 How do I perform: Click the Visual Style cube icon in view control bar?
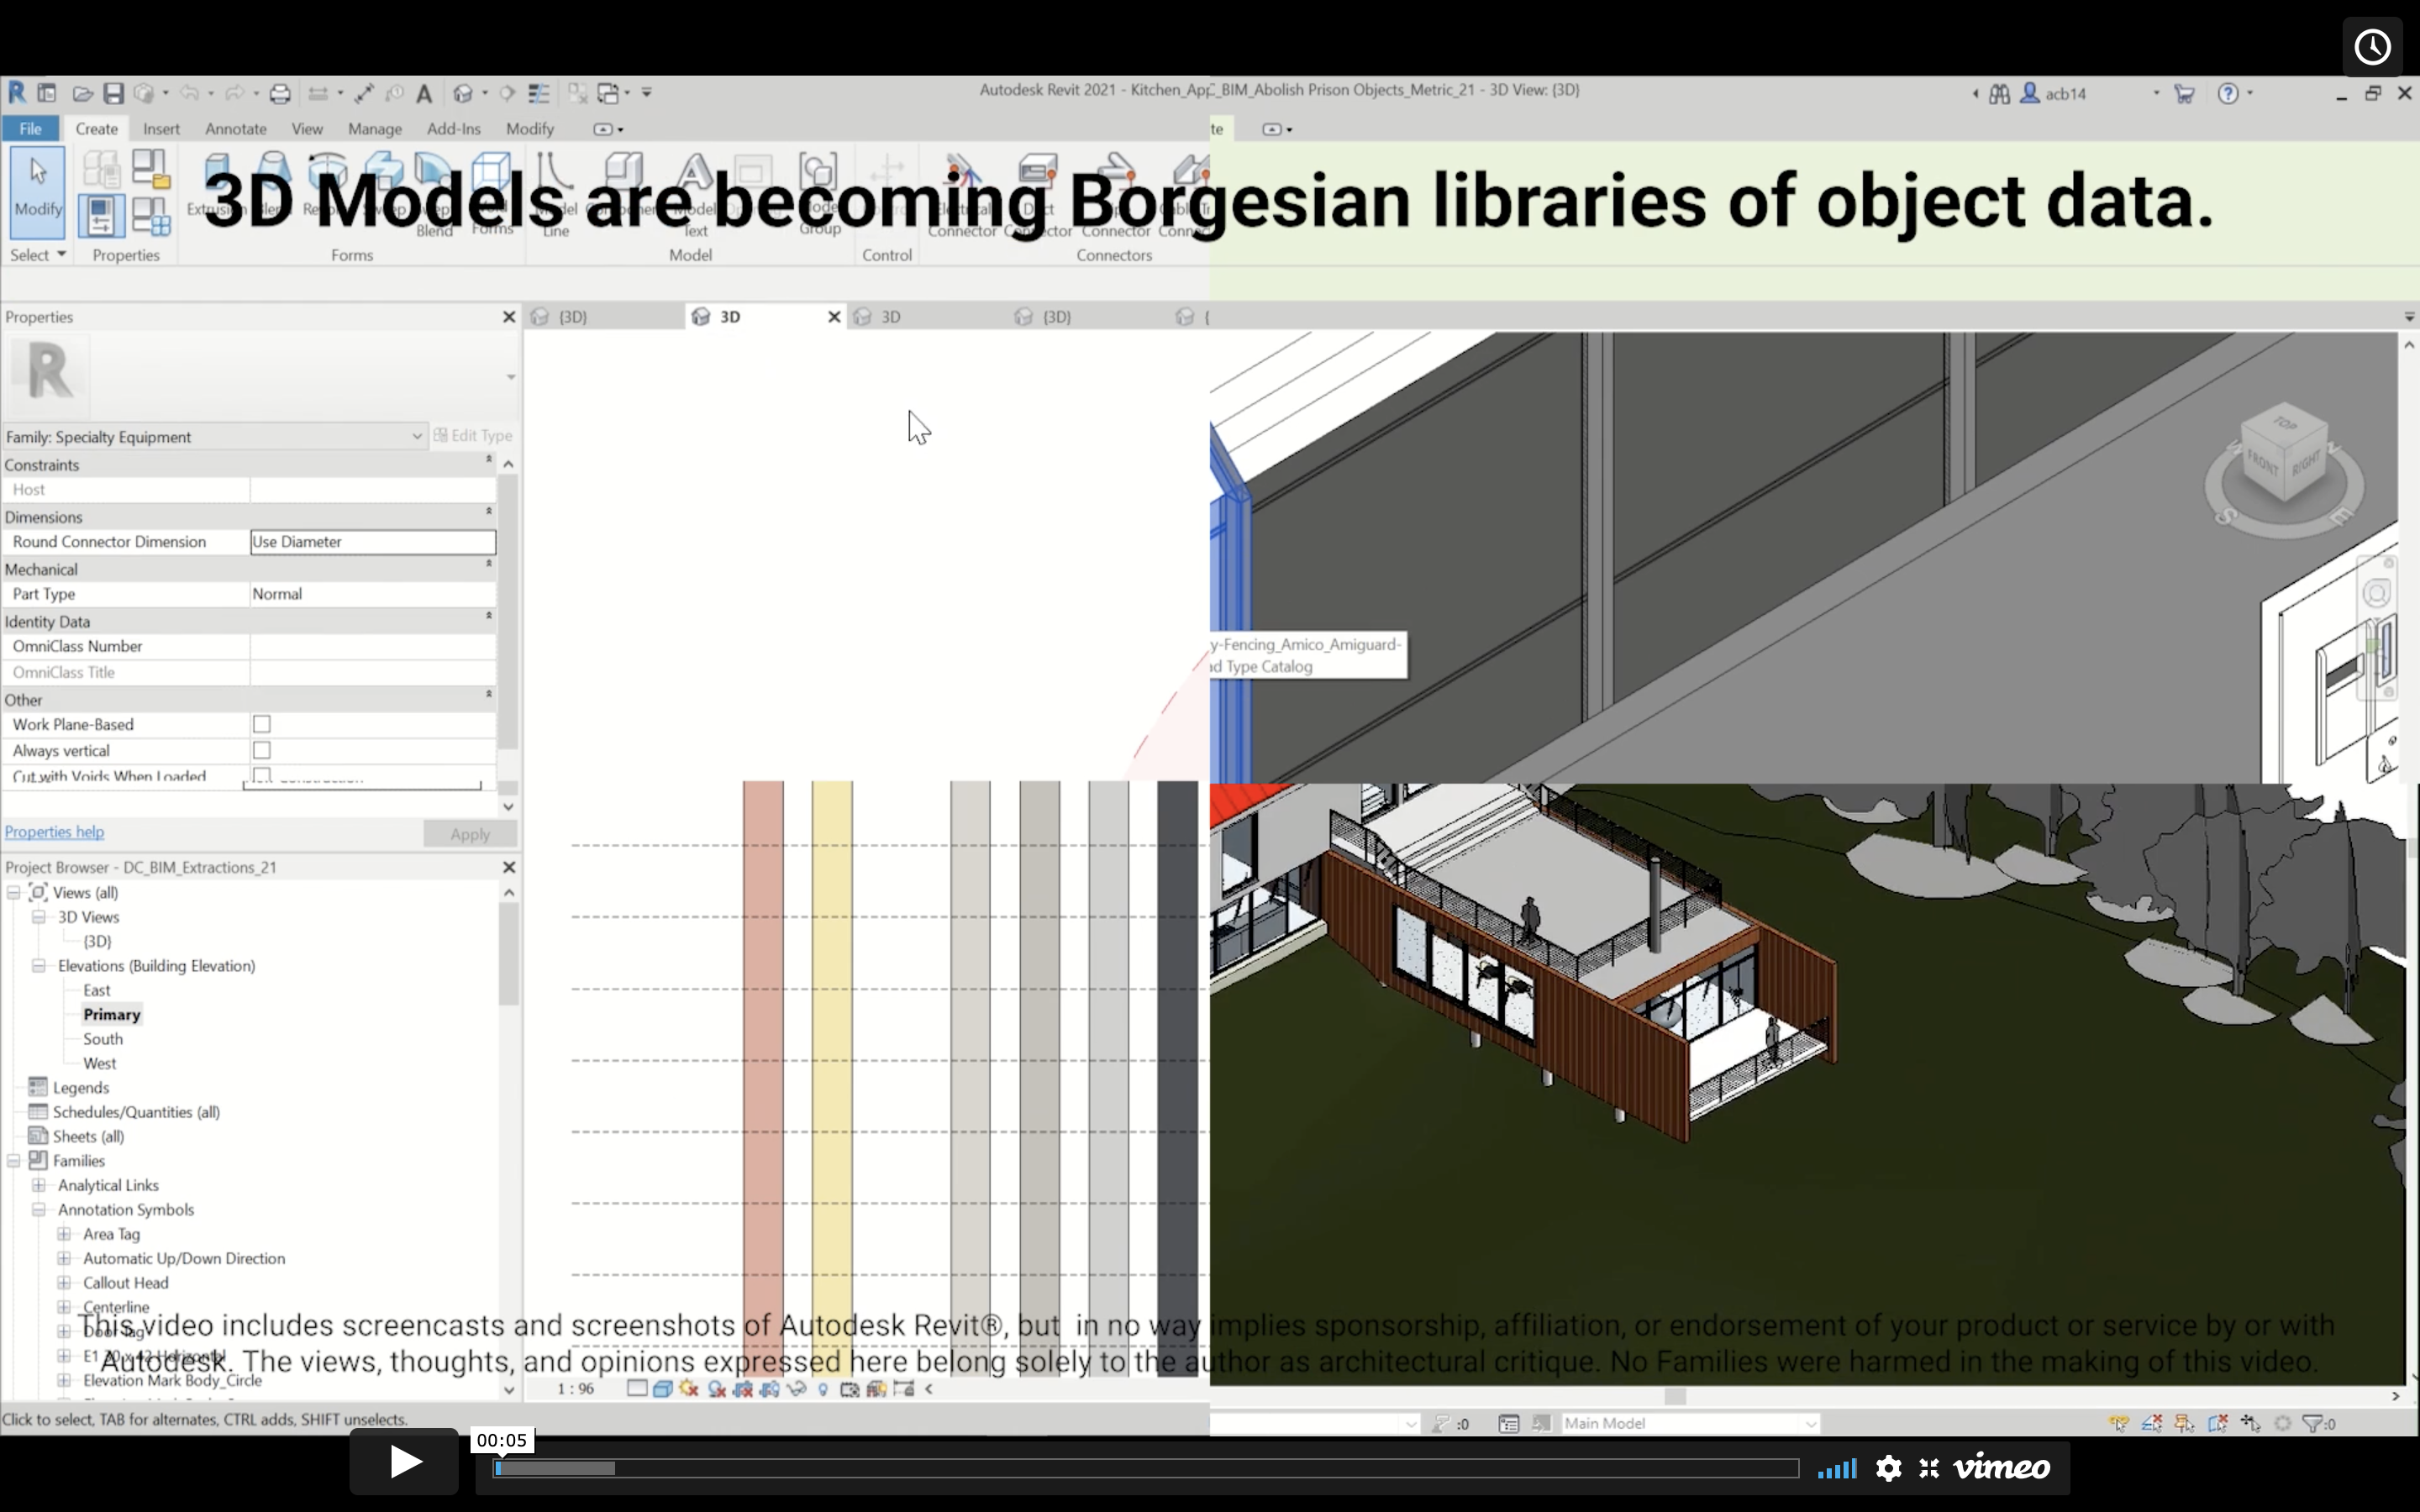tap(662, 1389)
